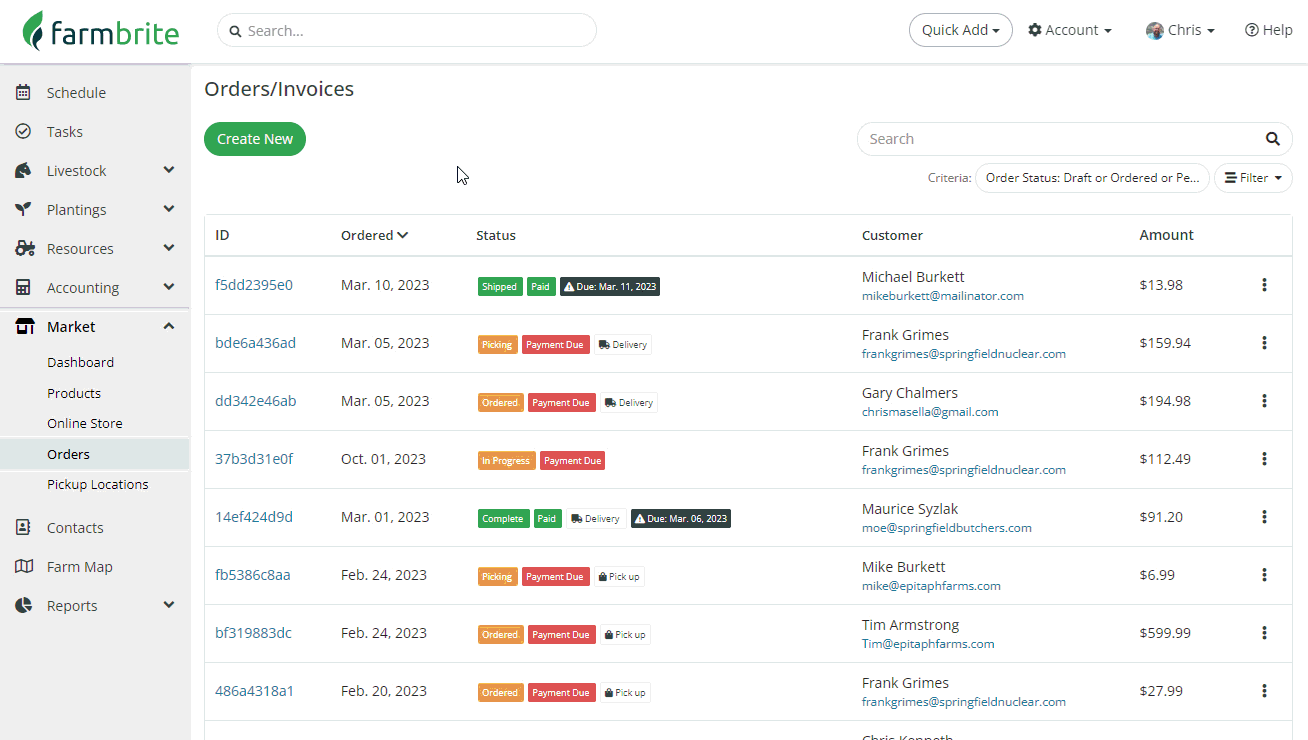The image size is (1308, 740).
Task: Open Online Store under Market
Action: pyautogui.click(x=85, y=423)
